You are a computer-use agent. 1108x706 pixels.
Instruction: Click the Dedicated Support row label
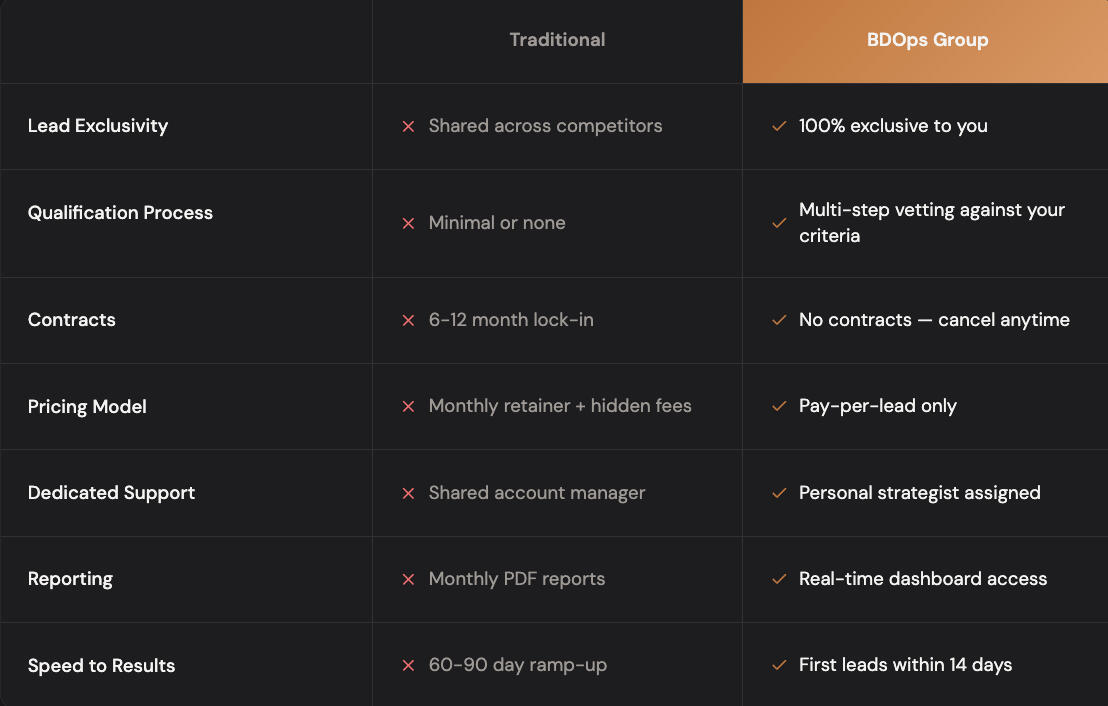(111, 493)
